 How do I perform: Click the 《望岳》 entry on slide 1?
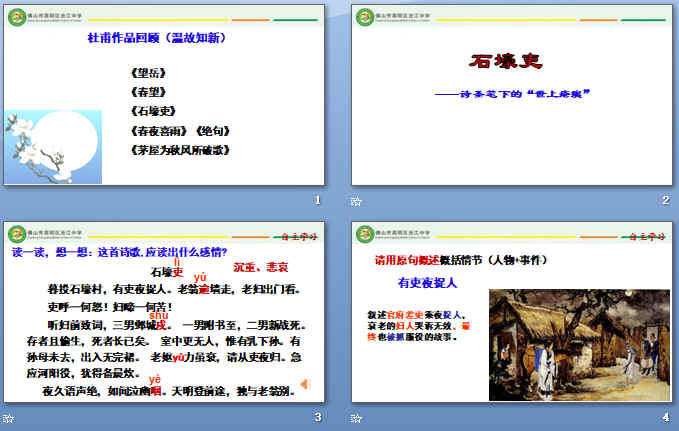click(x=146, y=72)
